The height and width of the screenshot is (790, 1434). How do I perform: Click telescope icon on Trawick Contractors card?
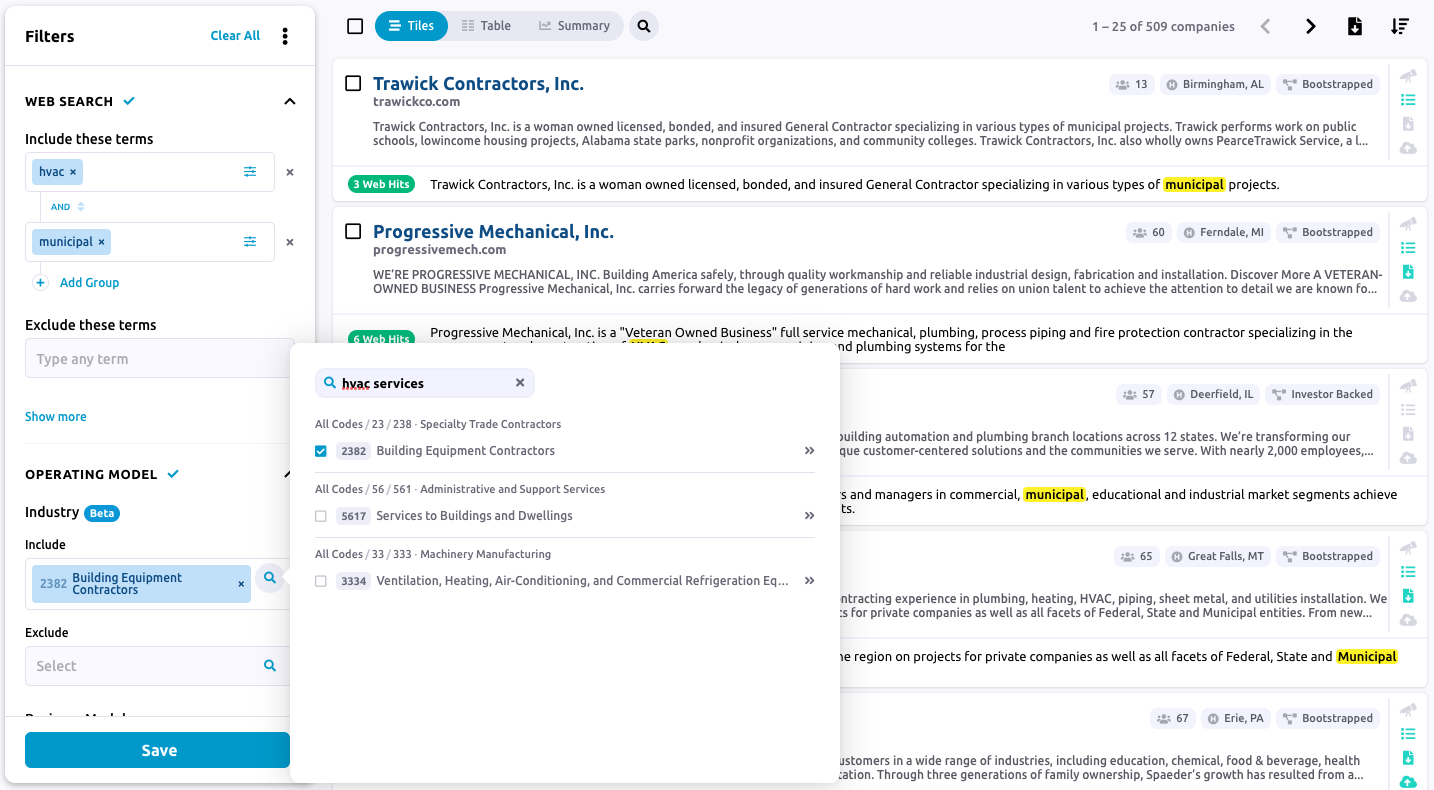click(1408, 76)
